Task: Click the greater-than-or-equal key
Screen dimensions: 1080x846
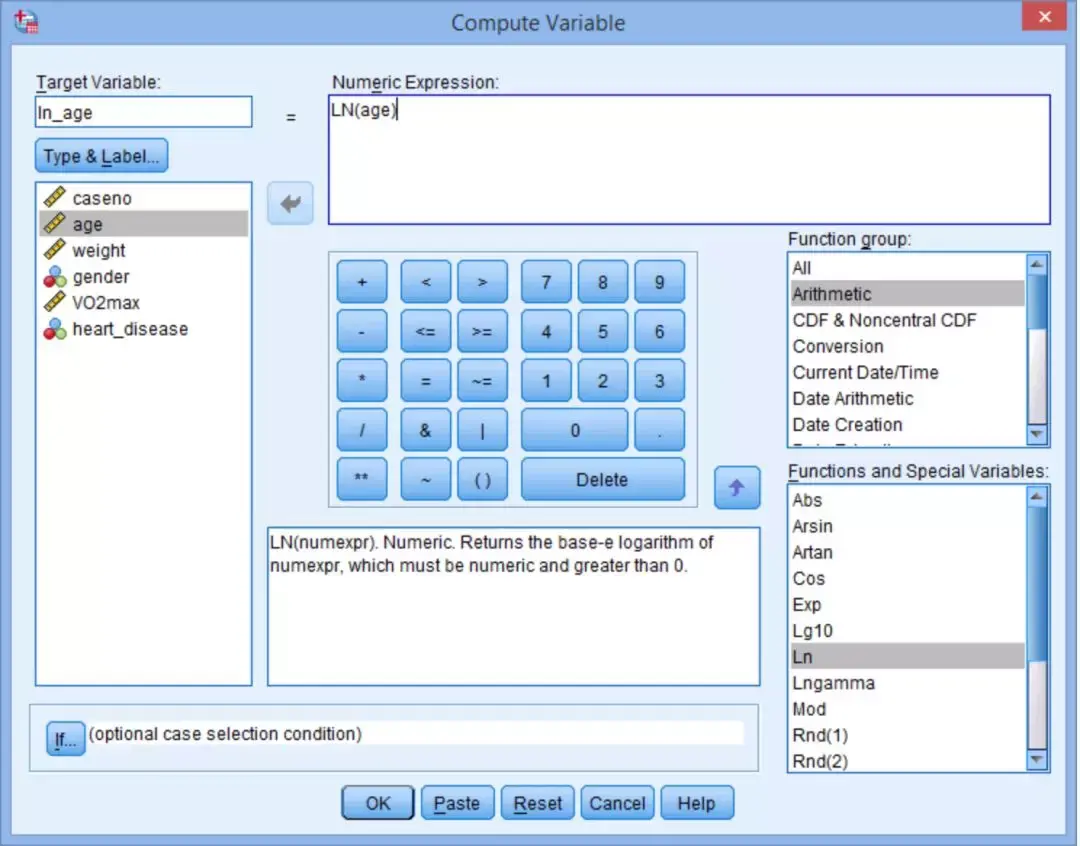Action: (482, 331)
